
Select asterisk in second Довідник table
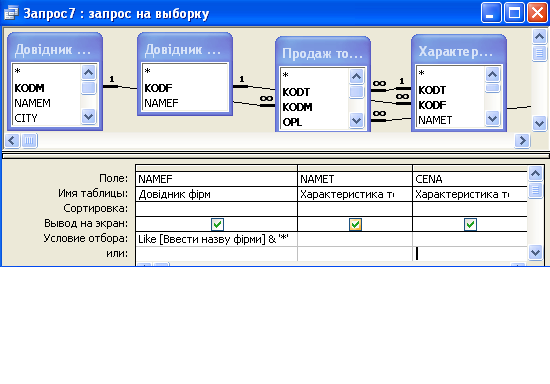pyautogui.click(x=148, y=72)
